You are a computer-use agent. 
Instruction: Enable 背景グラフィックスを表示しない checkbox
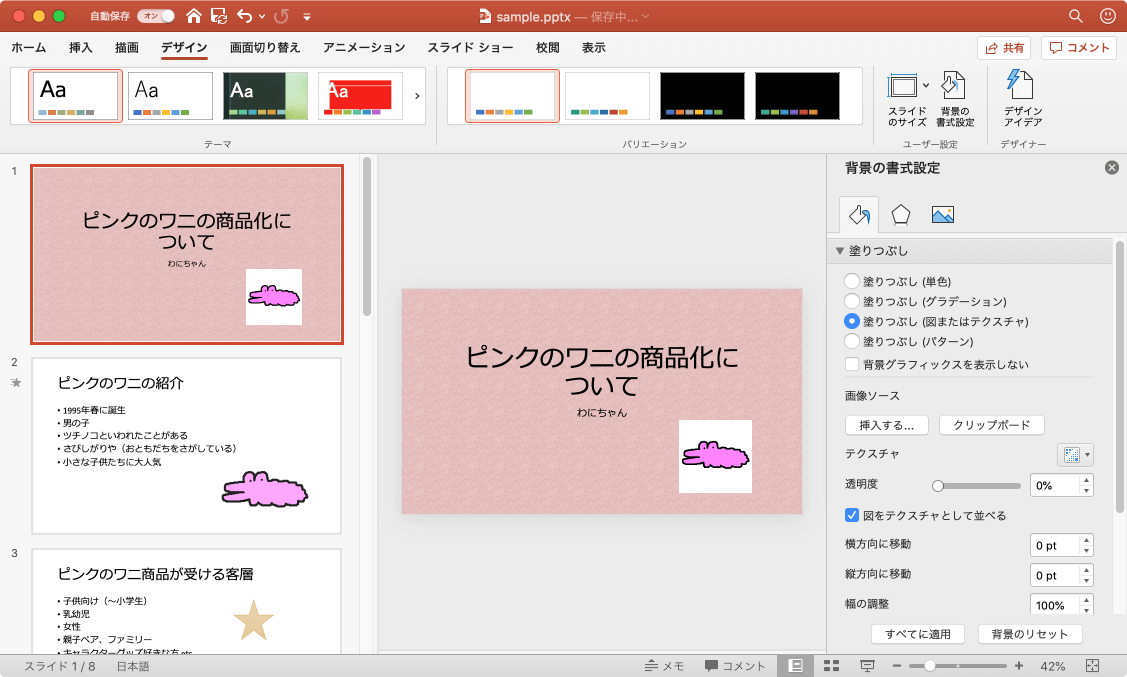852,364
